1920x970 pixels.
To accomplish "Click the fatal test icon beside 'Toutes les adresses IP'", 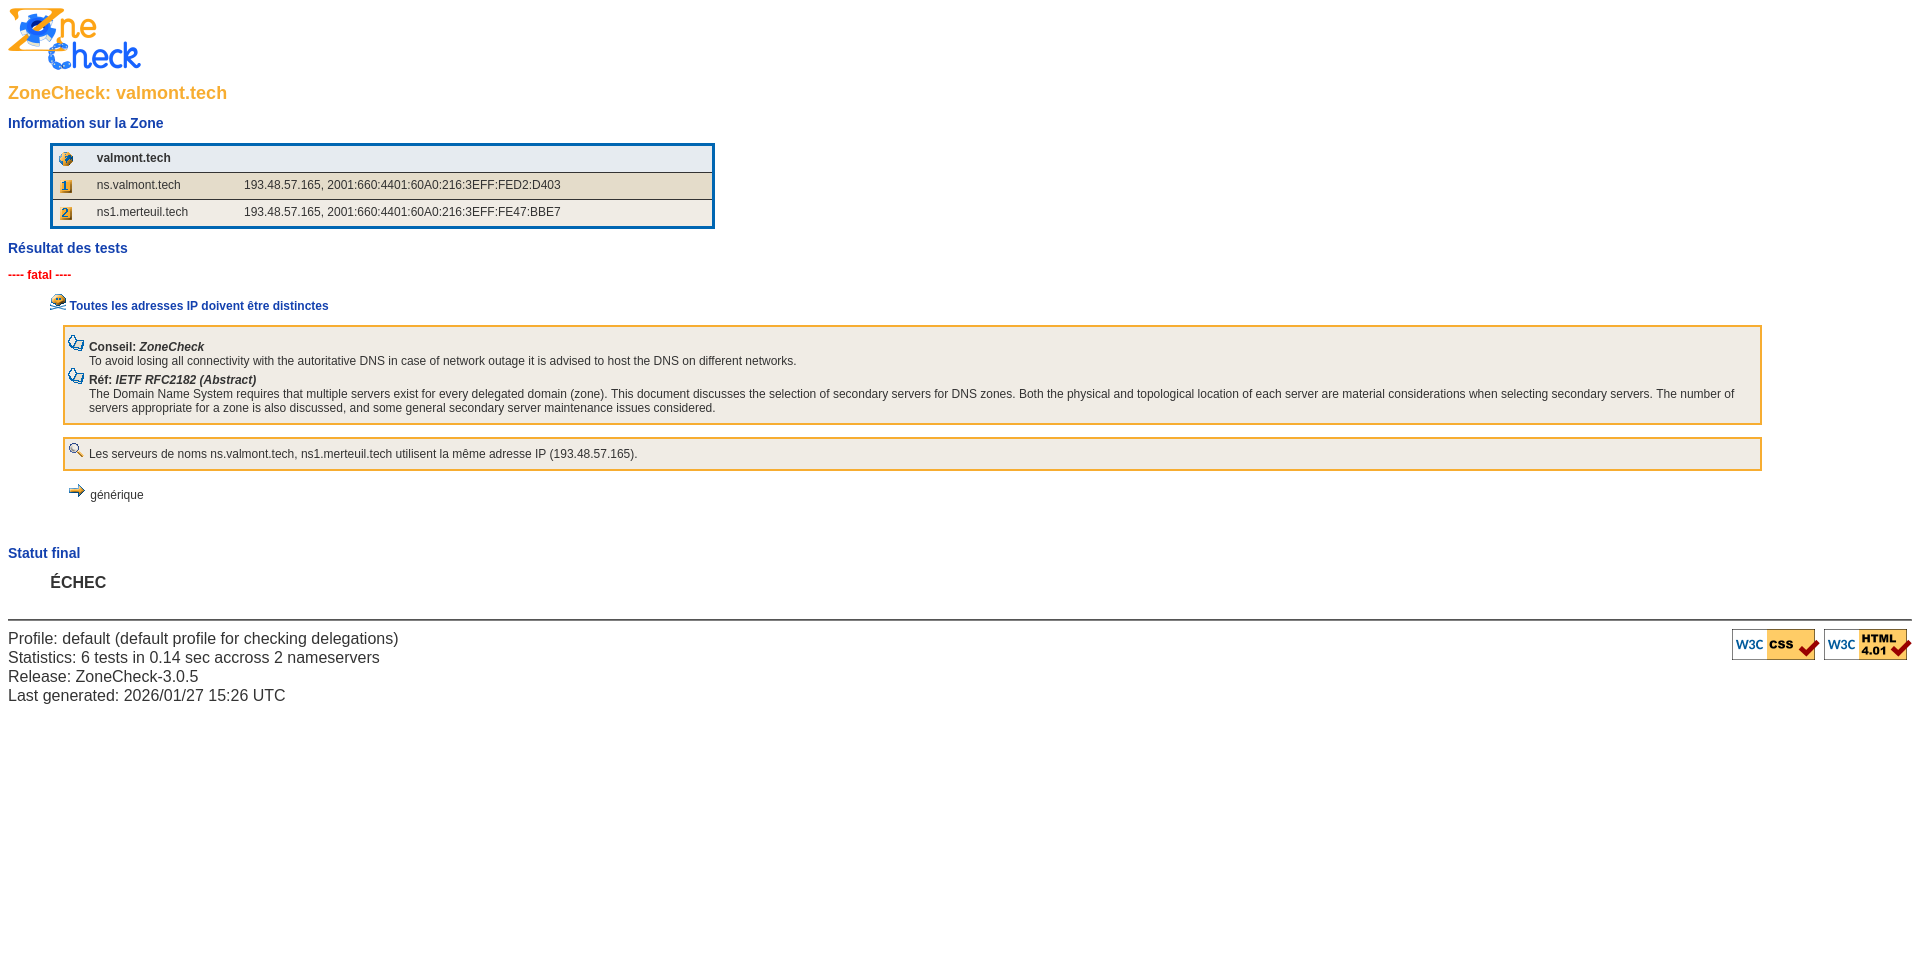I will pyautogui.click(x=58, y=302).
